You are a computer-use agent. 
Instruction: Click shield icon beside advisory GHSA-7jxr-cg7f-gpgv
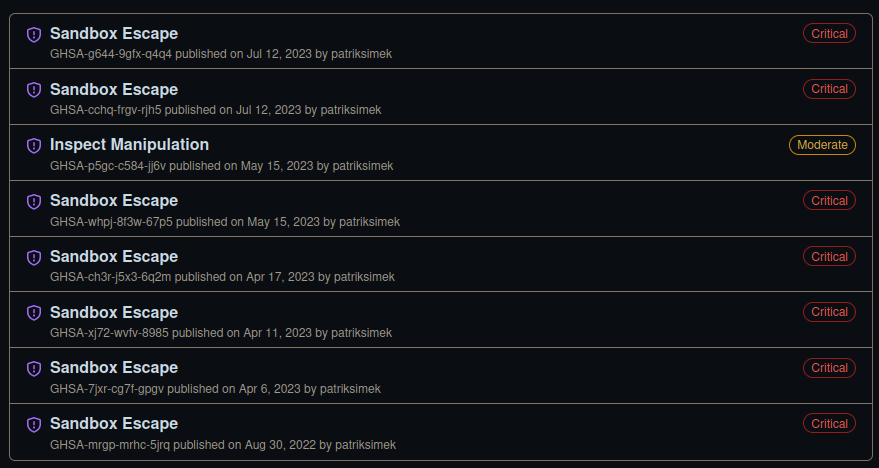point(33,368)
